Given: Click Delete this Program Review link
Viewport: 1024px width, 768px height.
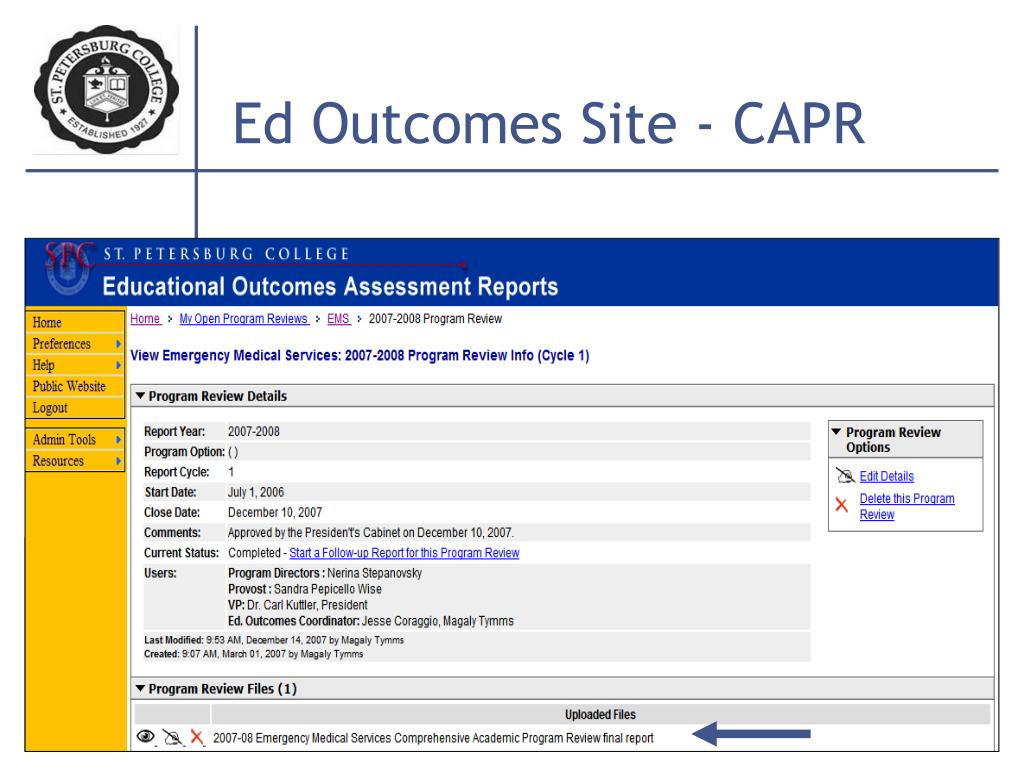Looking at the screenshot, I should (906, 506).
